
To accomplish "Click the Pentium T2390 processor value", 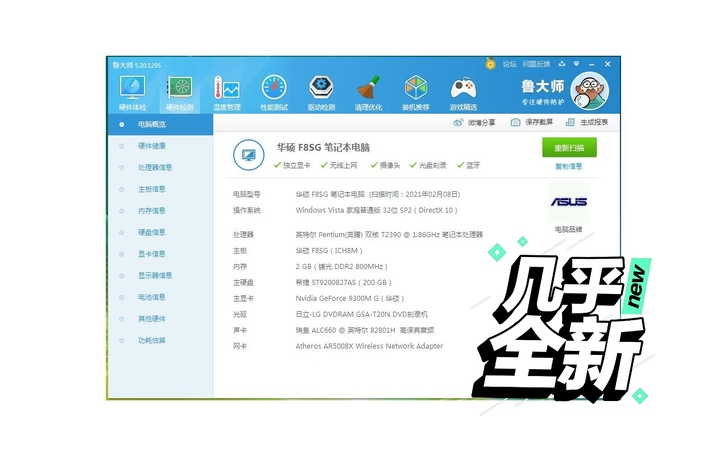I will (x=389, y=235).
